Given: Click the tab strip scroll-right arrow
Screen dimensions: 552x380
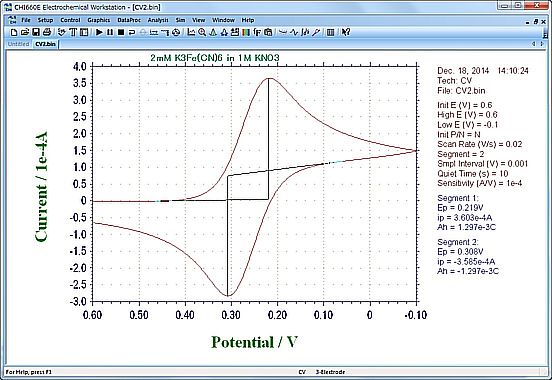Looking at the screenshot, I should coord(542,44).
